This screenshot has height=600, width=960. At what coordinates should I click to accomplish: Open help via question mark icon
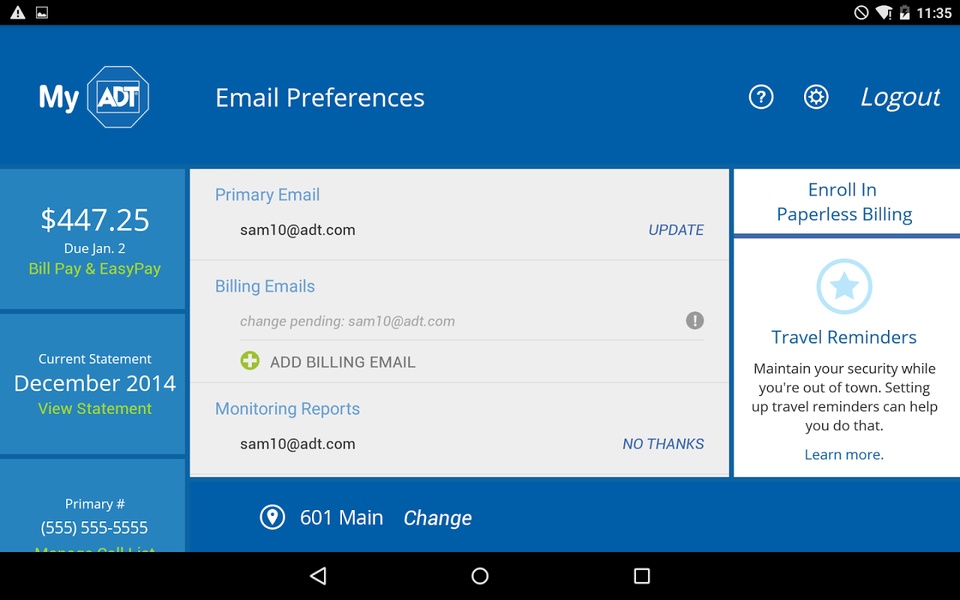click(761, 97)
